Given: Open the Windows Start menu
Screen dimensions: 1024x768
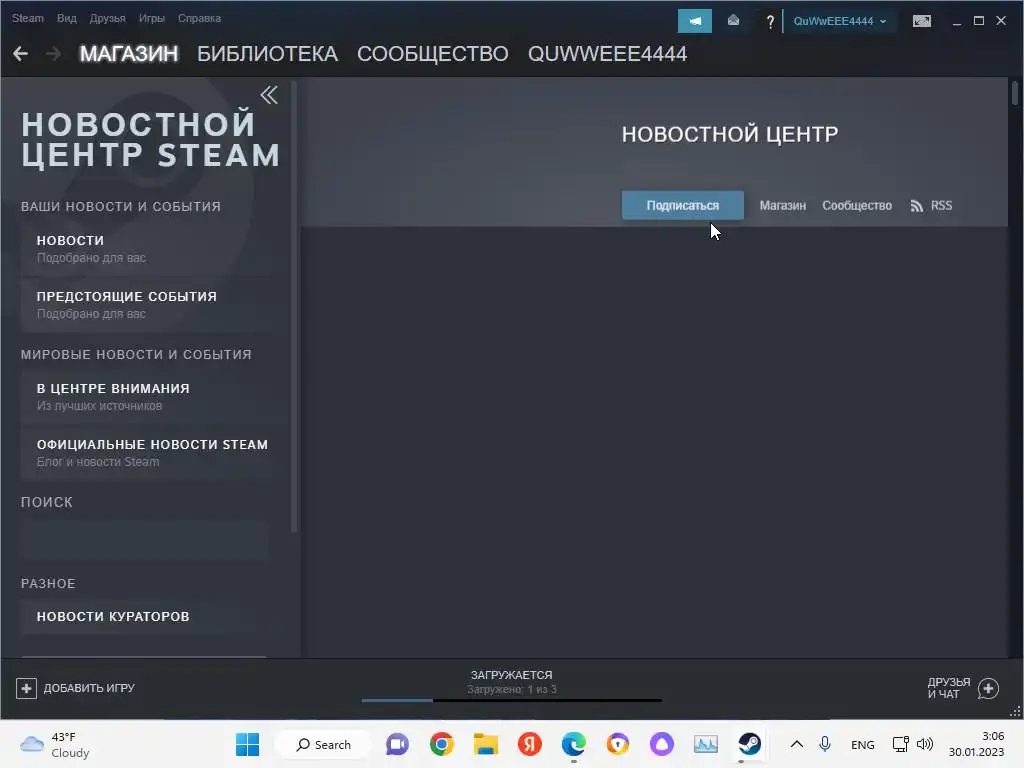Looking at the screenshot, I should [x=248, y=744].
